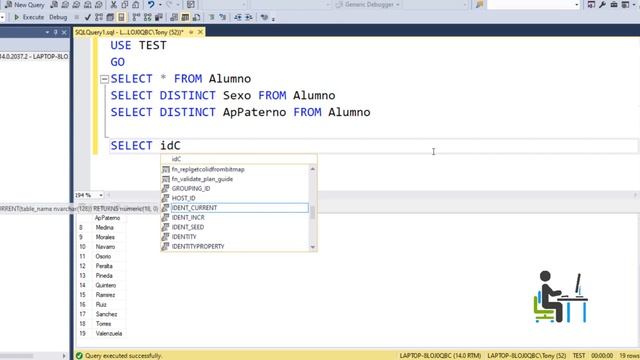The image size is (640, 360).
Task: Open Analysis Services DMX Query icon
Action: pyautogui.click(x=76, y=4)
